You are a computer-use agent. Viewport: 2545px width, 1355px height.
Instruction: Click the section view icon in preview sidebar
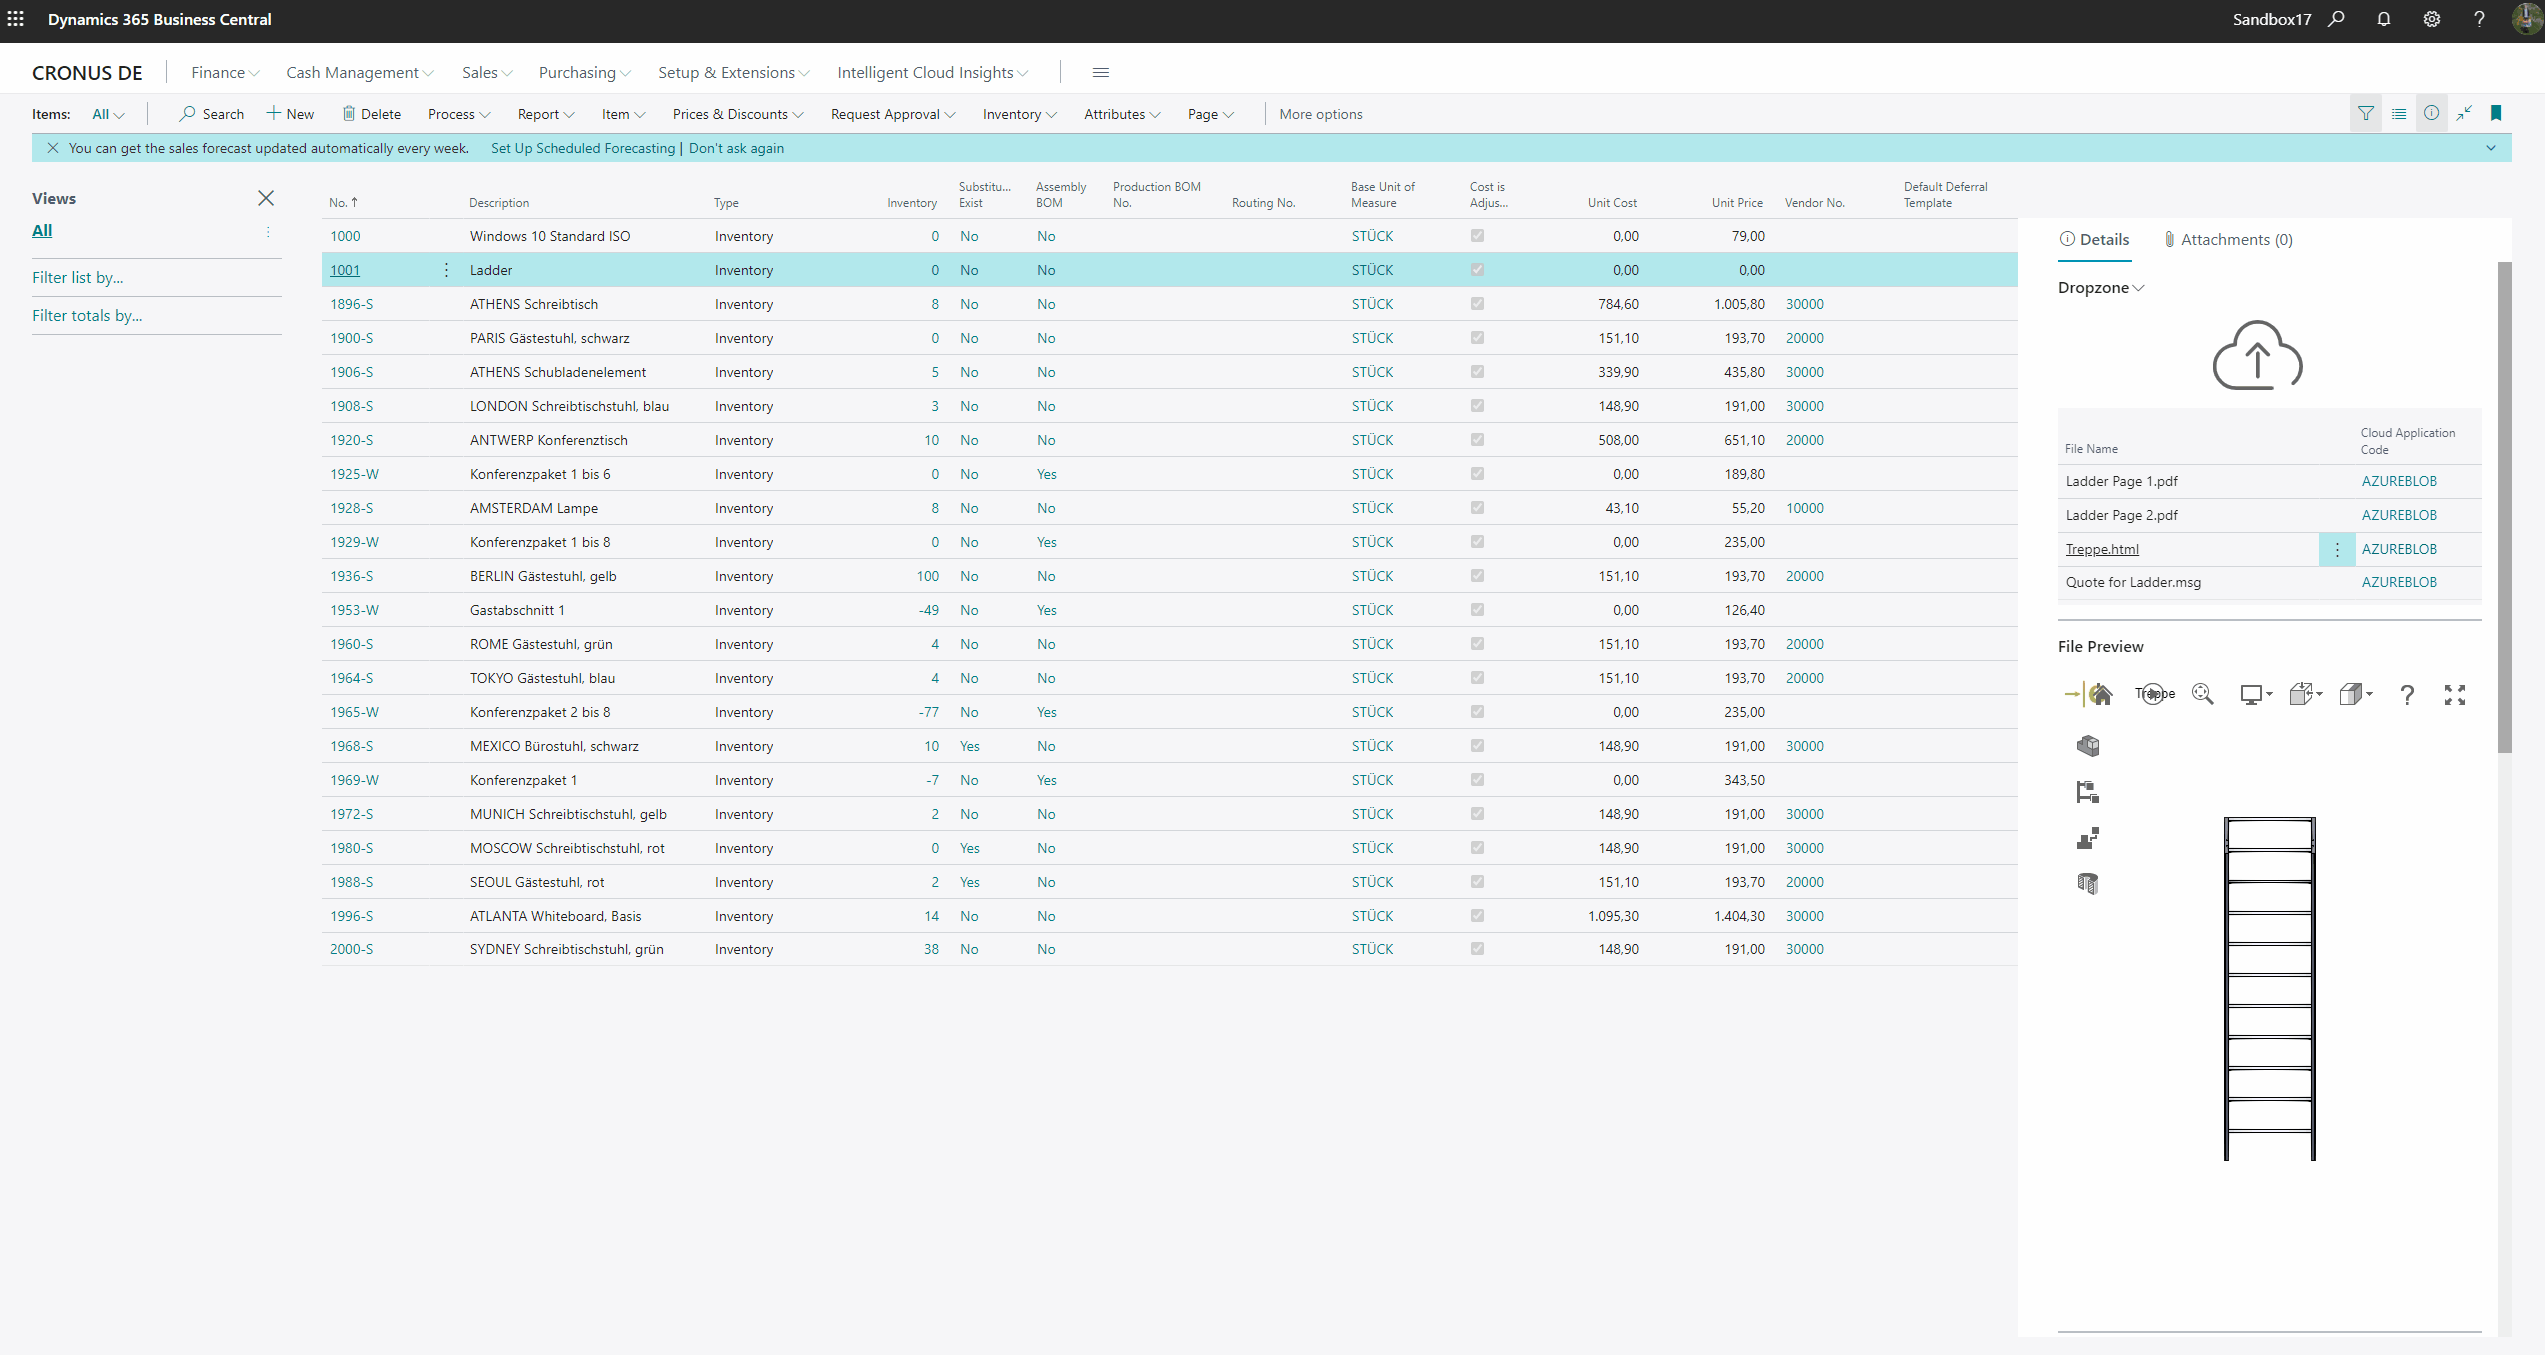pos(2087,883)
